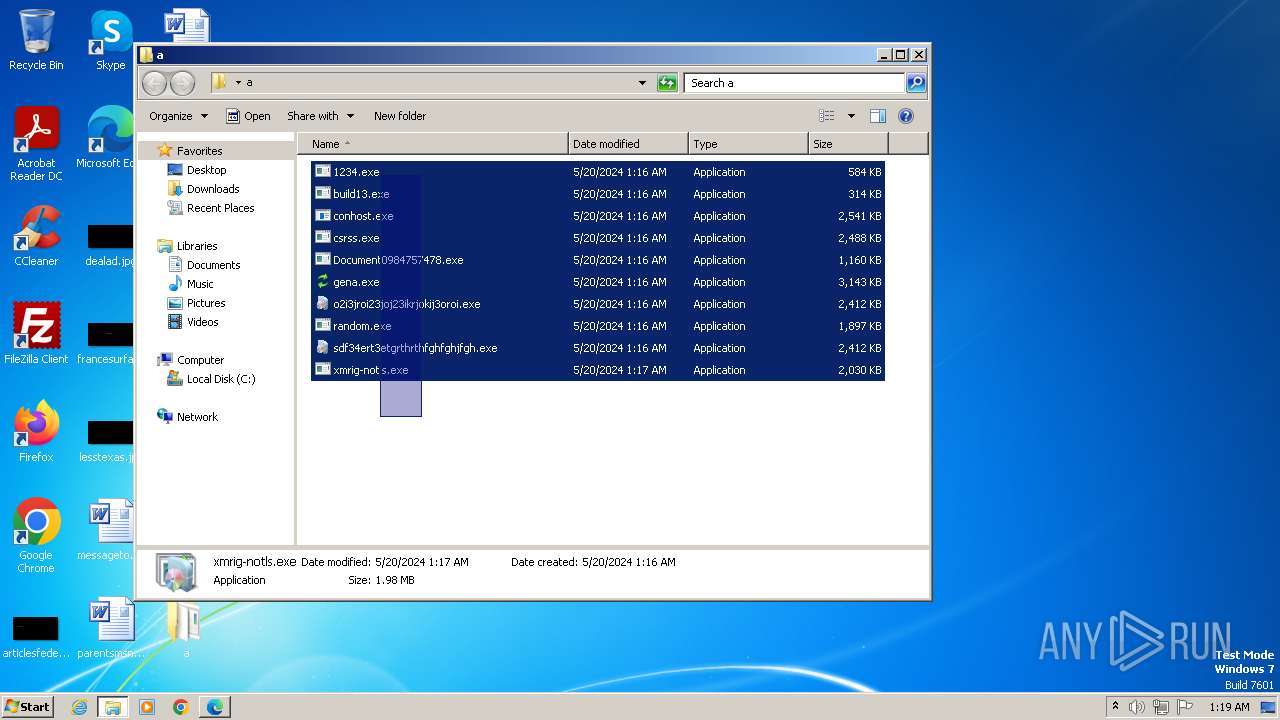The width and height of the screenshot is (1280, 720).
Task: Open the views options dropdown arrow
Action: [851, 116]
